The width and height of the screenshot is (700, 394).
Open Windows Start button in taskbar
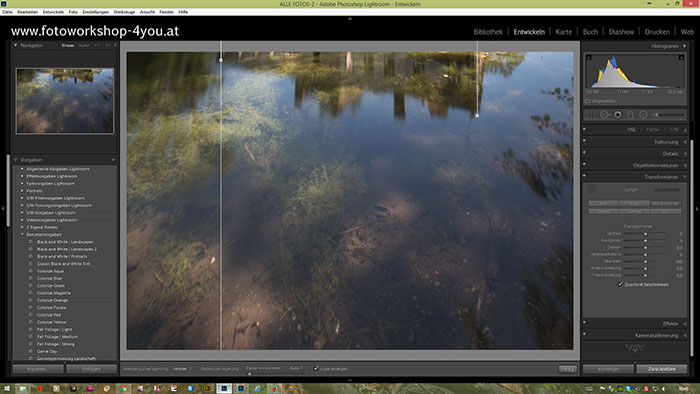(7, 388)
